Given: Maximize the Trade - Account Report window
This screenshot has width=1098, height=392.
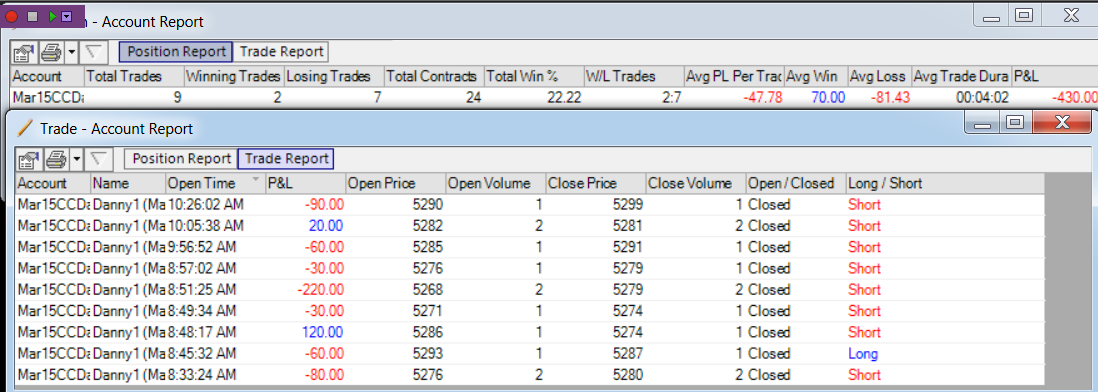Looking at the screenshot, I should tap(1015, 123).
